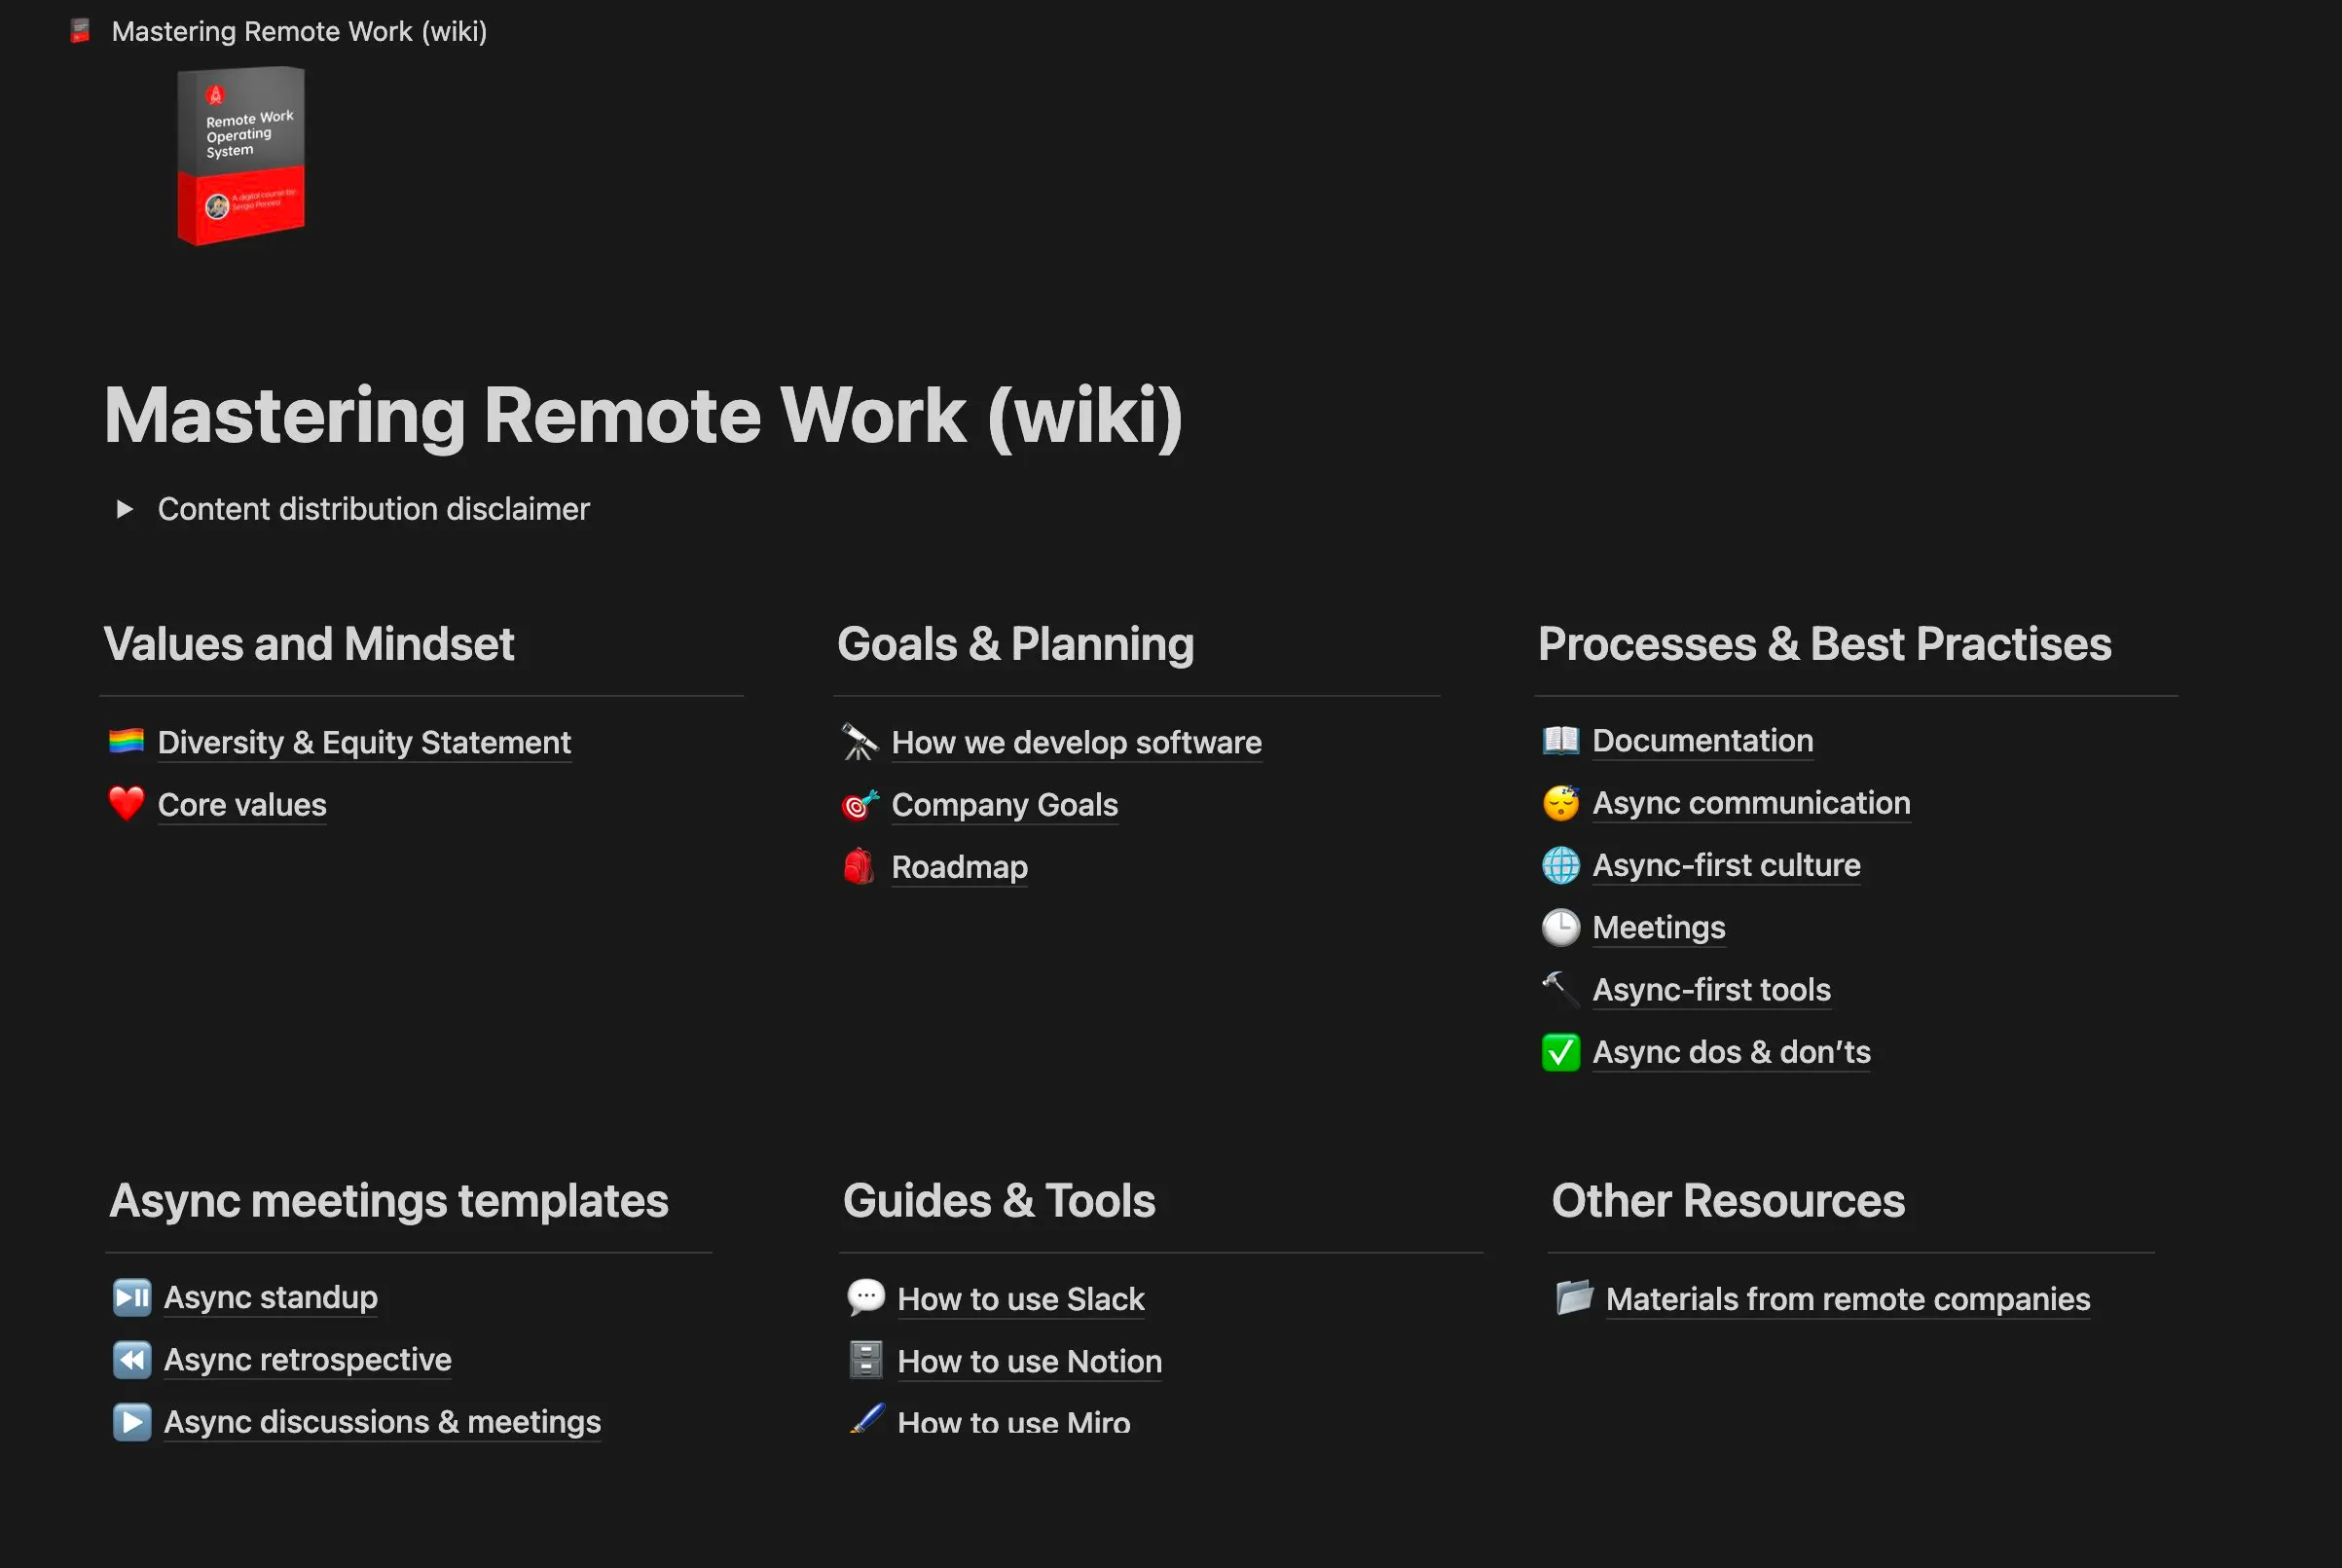Click the speech bubble icon beside How to use Slack

866,1297
